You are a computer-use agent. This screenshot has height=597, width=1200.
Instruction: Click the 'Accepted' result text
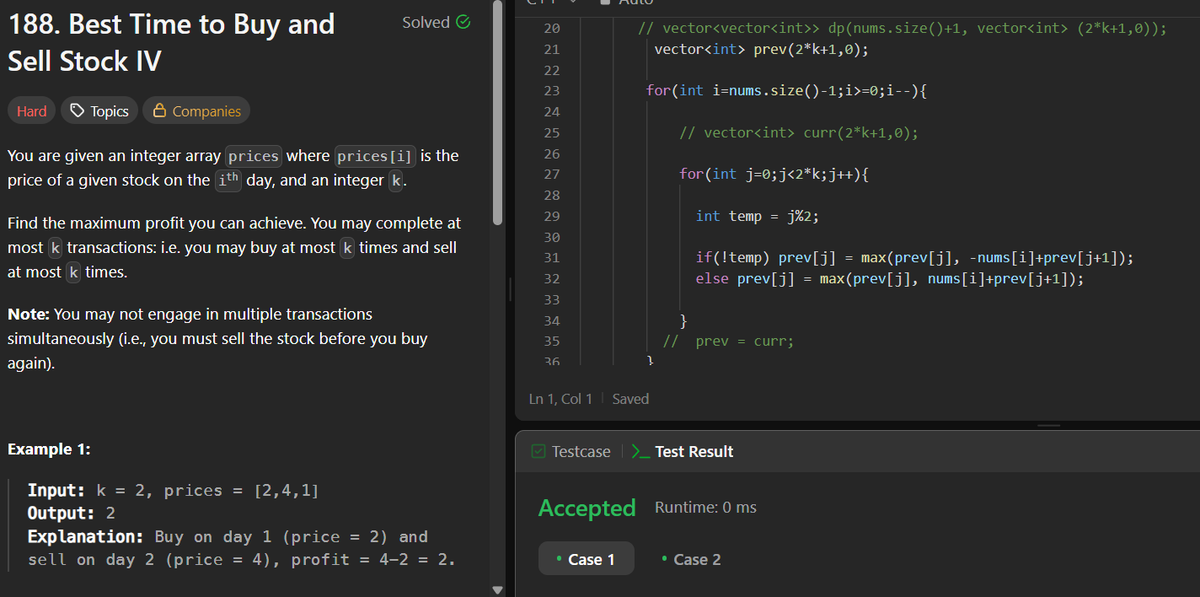(587, 508)
